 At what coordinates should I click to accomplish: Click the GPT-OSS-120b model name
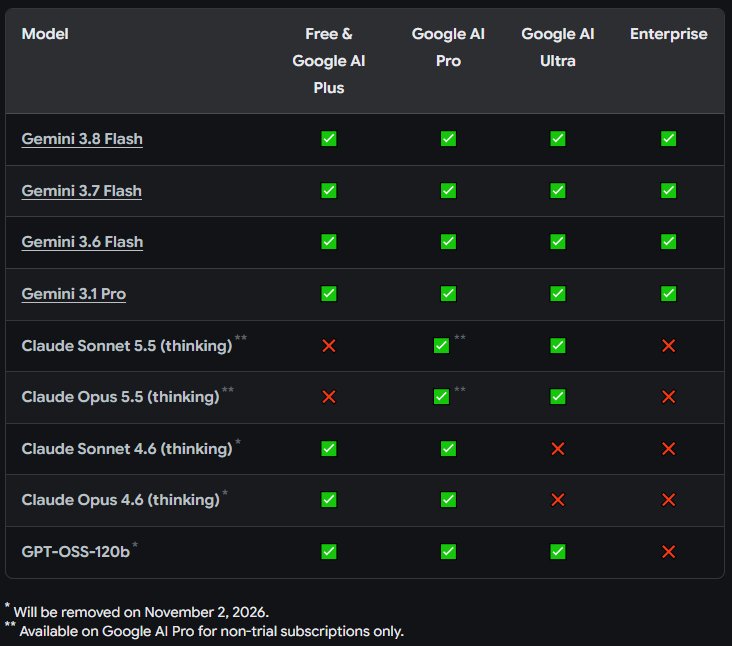(76, 552)
